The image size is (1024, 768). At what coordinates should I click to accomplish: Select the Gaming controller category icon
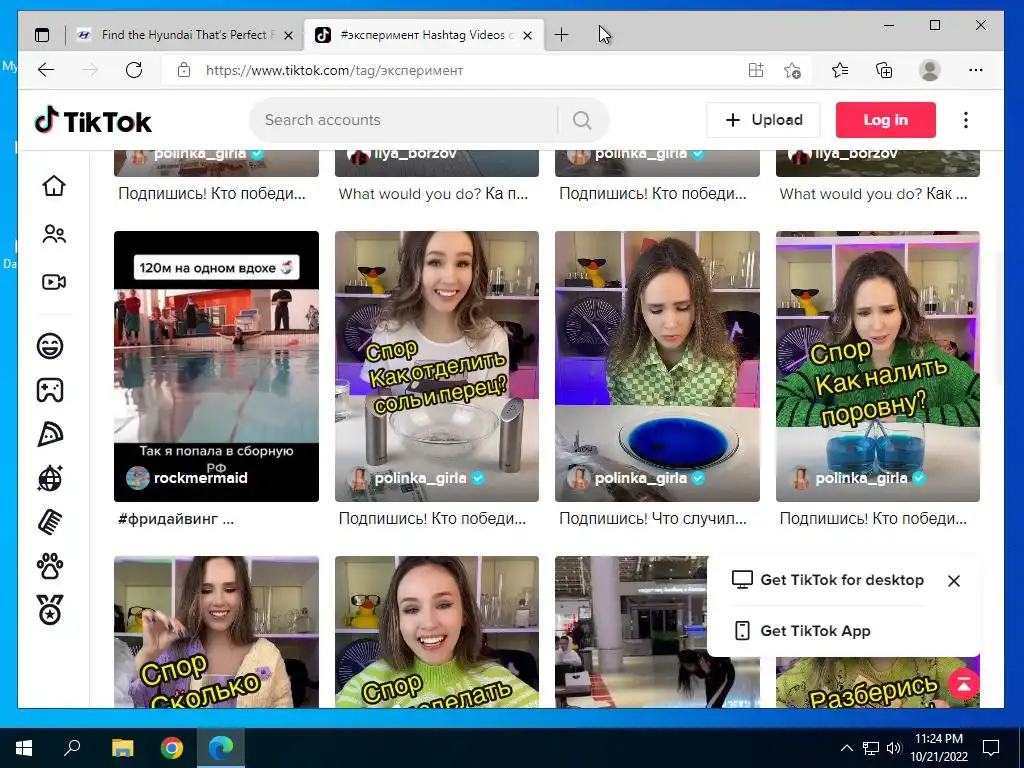coord(50,390)
